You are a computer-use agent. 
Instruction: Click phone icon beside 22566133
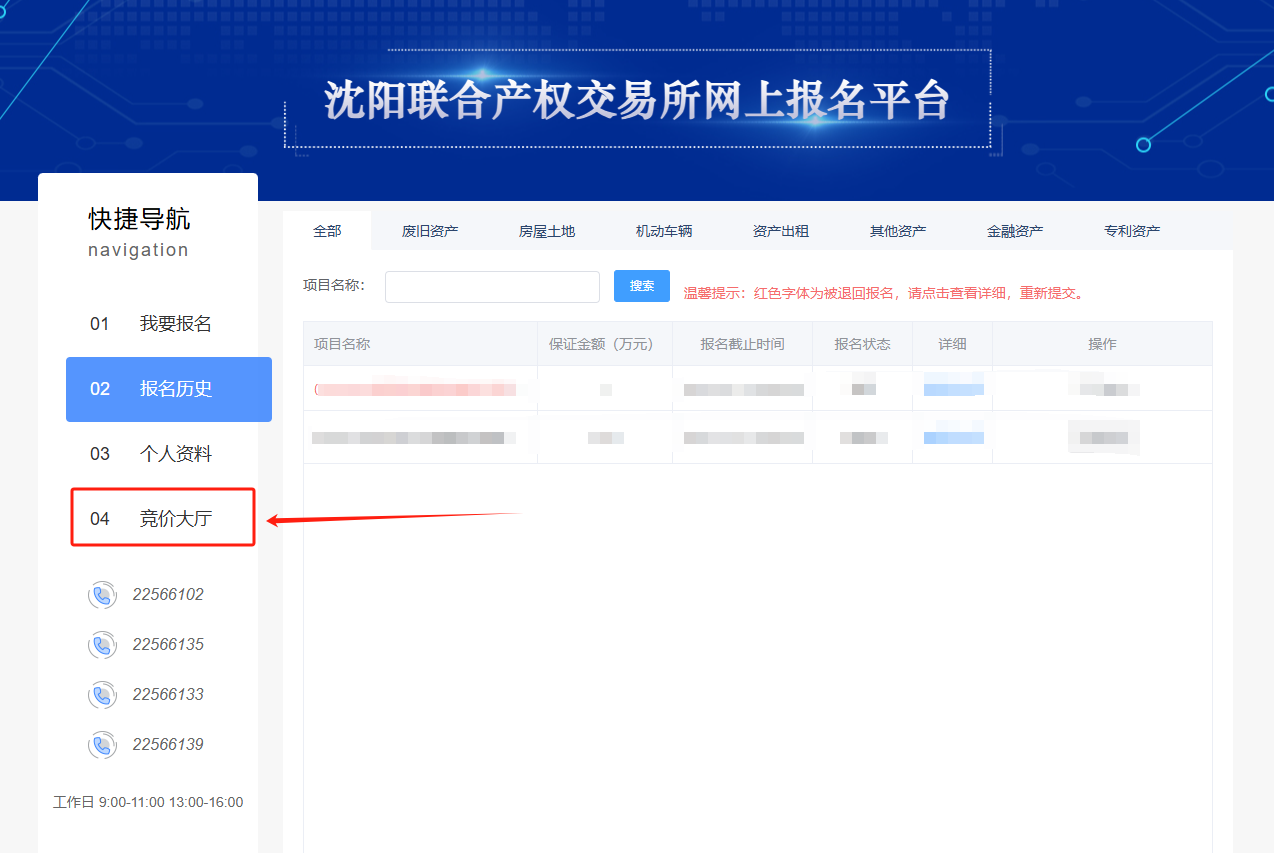[102, 695]
